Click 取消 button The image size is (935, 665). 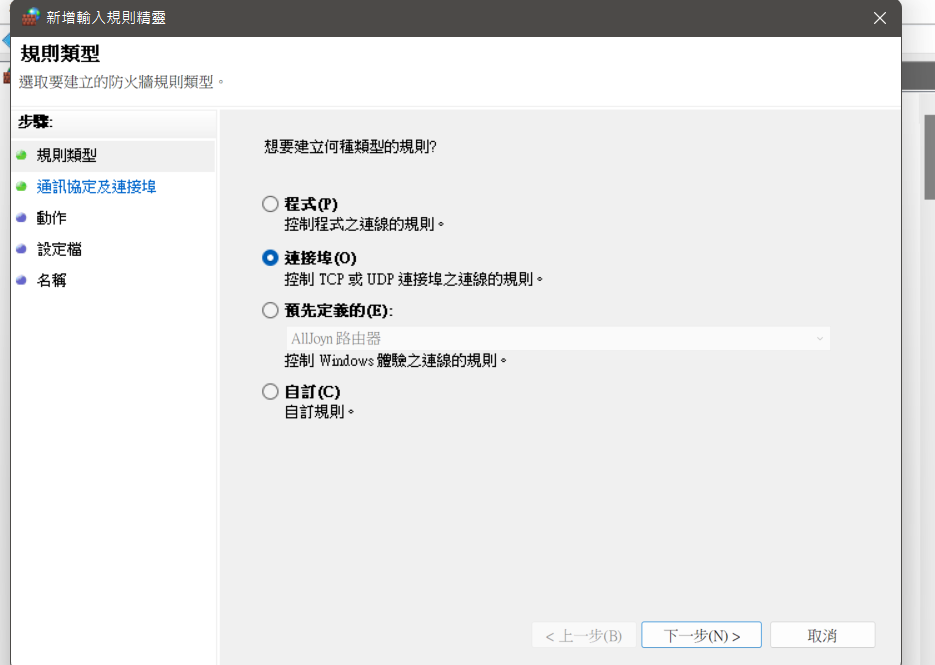tap(822, 635)
